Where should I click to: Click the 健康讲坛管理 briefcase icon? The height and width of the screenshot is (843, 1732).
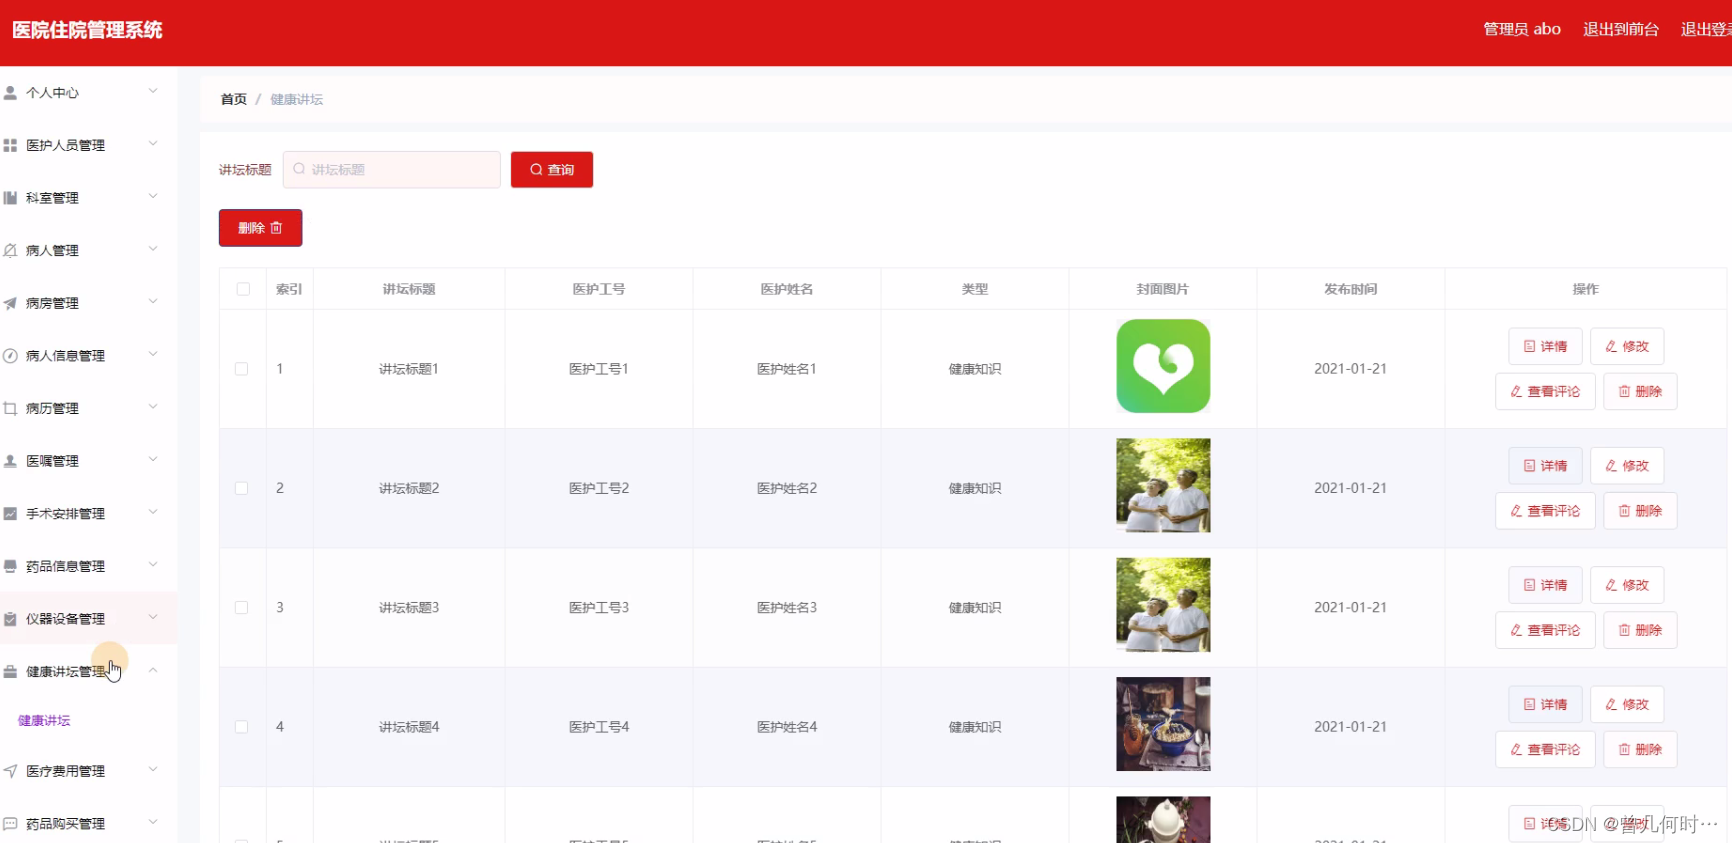[x=10, y=671]
